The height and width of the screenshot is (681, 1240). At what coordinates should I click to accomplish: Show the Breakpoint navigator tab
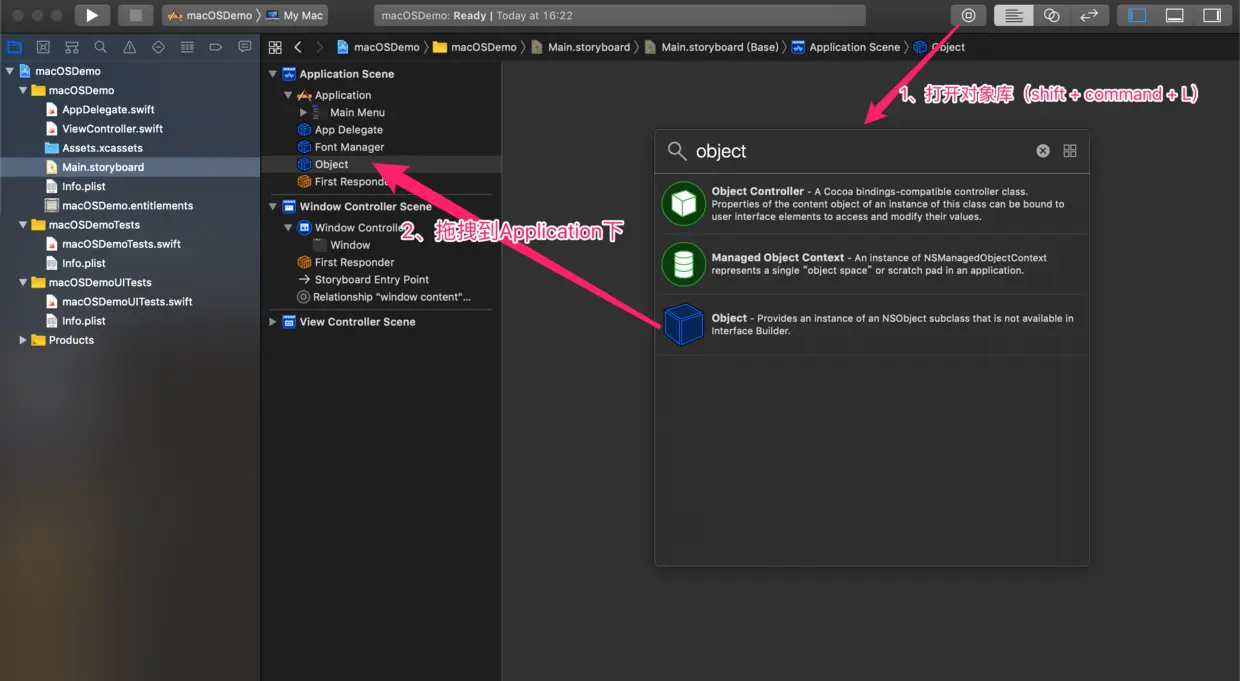[216, 47]
